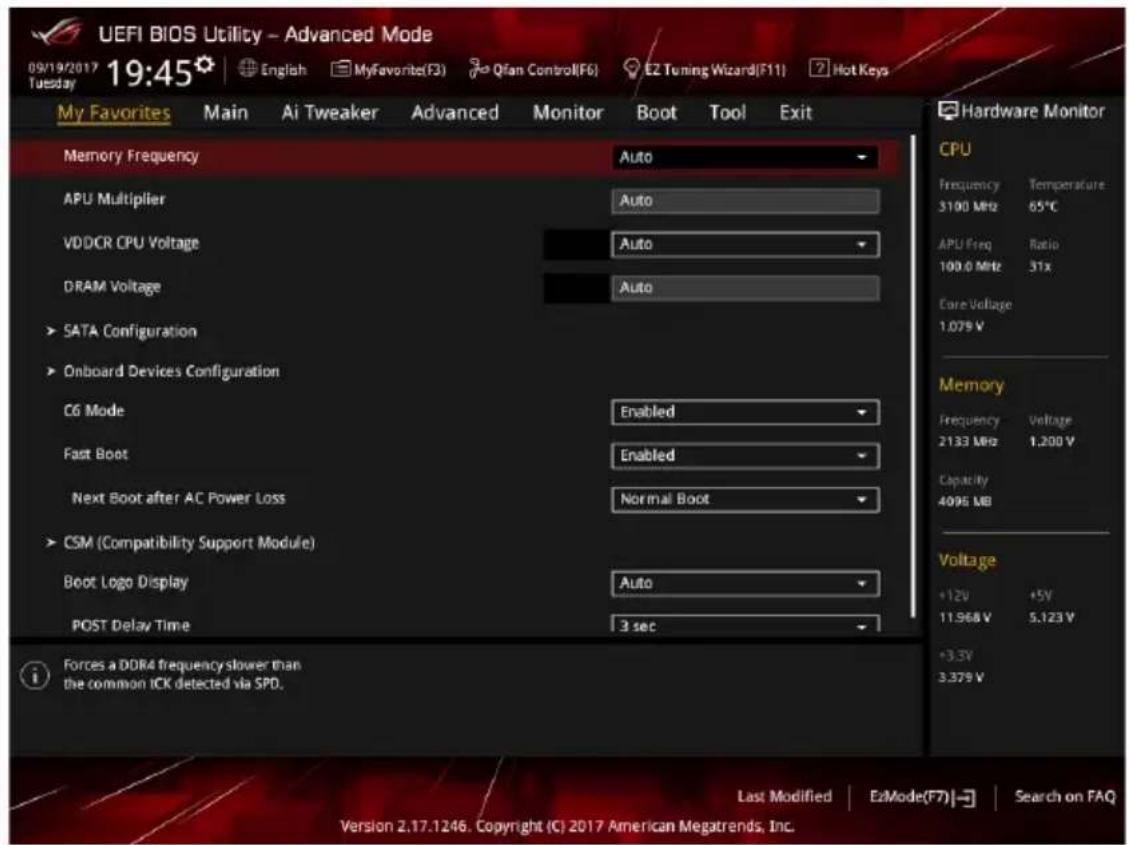Viewport: 1129px width, 845px height.
Task: Click the language globe icon
Action: (247, 68)
